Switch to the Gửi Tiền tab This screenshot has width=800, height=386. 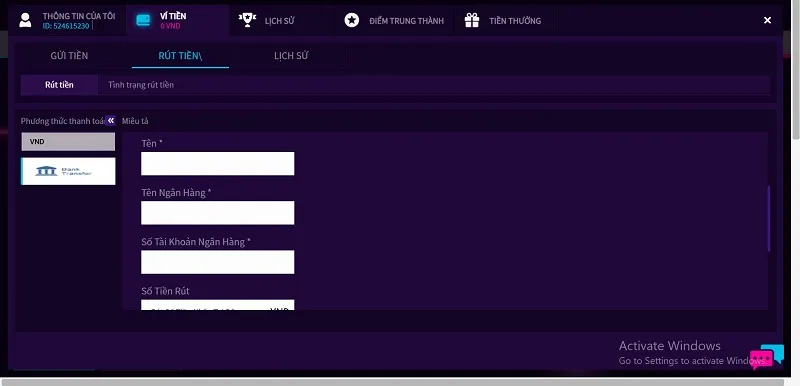(x=69, y=56)
